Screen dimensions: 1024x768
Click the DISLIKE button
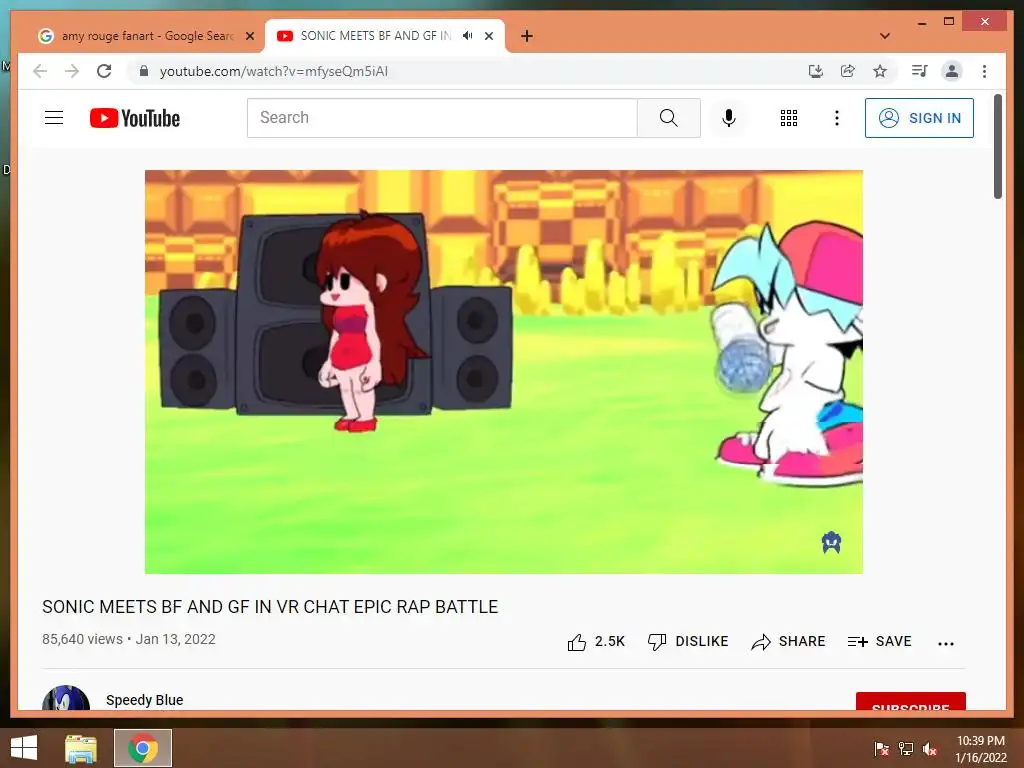688,642
